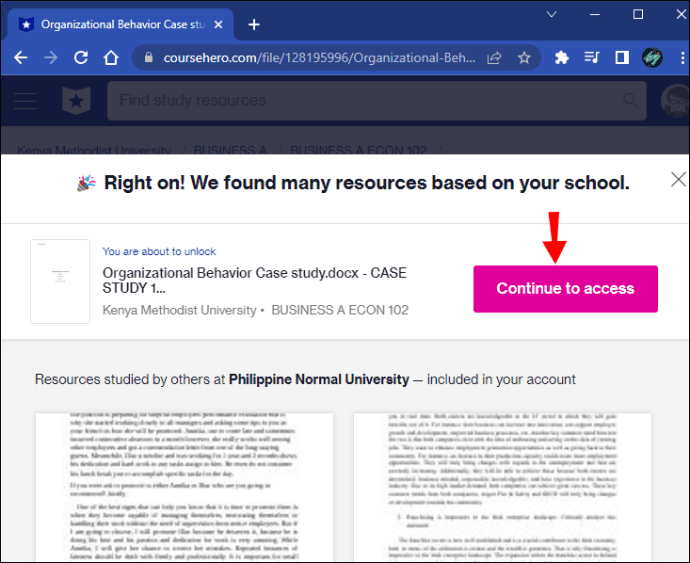Bookmark this page with the star icon
Screen dimensions: 690x563
click(524, 58)
